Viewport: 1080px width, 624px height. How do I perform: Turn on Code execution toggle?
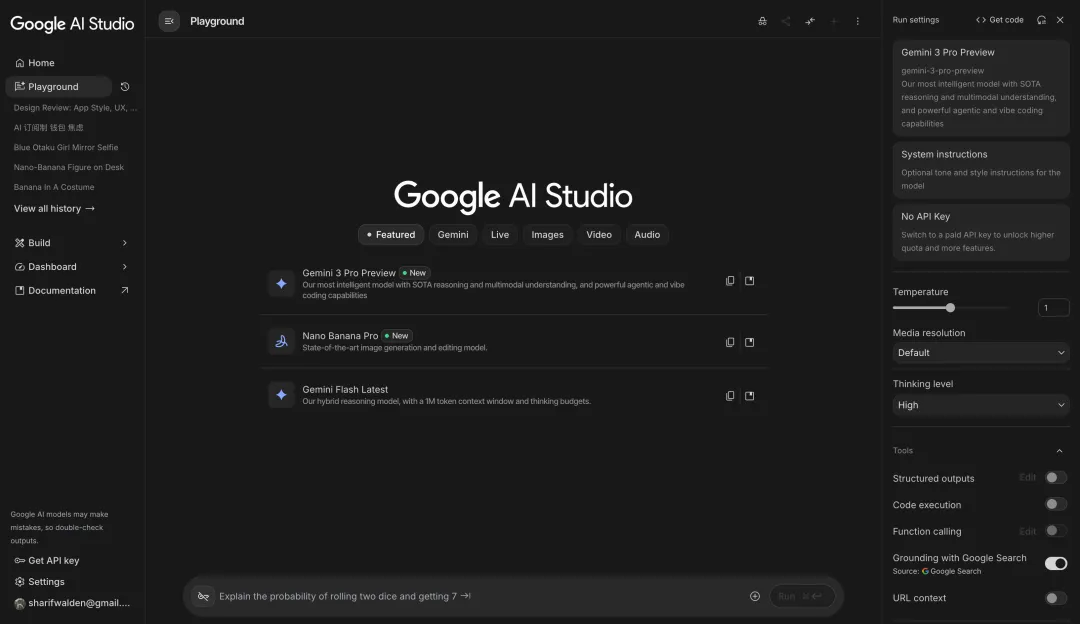pyautogui.click(x=1055, y=505)
